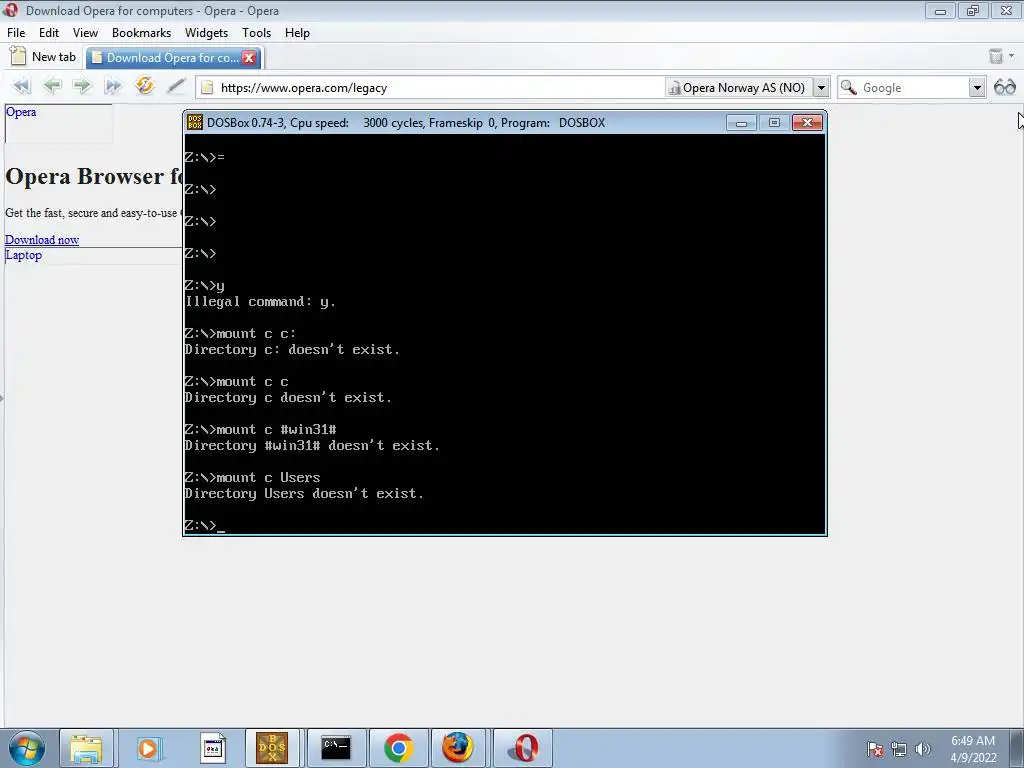This screenshot has width=1024, height=768.
Task: Open Google Chrome from taskbar
Action: pos(398,748)
